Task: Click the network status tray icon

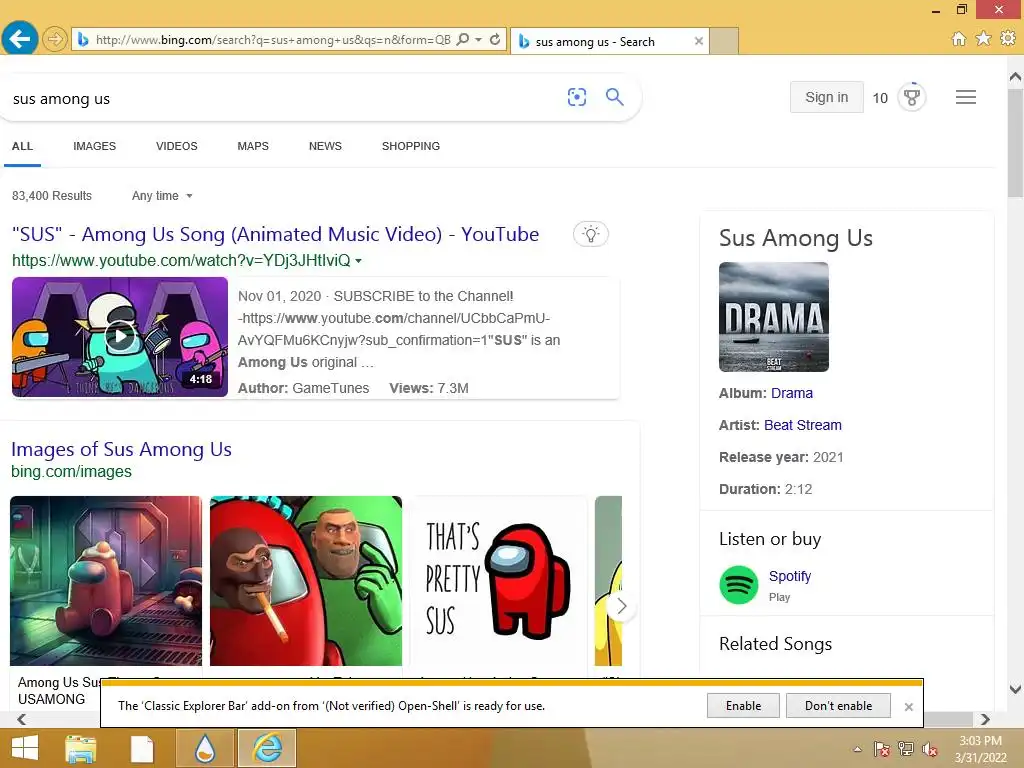Action: (906, 749)
